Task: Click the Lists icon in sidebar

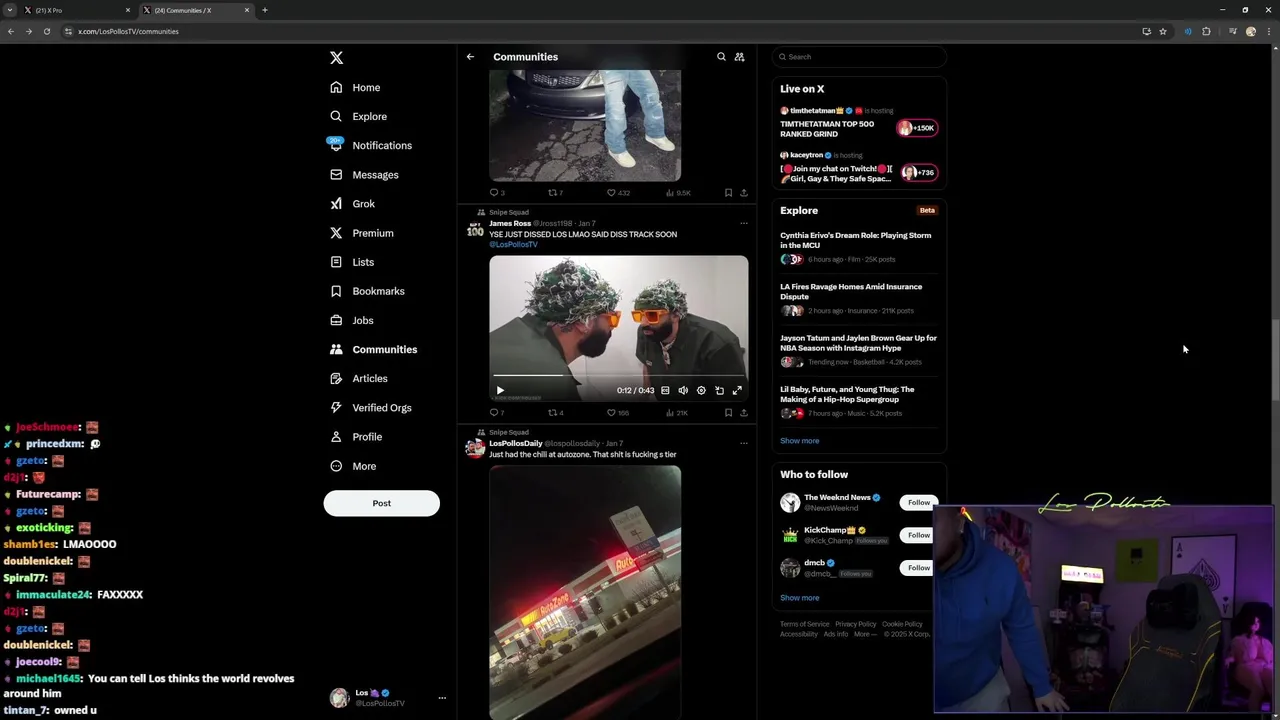Action: tap(336, 262)
